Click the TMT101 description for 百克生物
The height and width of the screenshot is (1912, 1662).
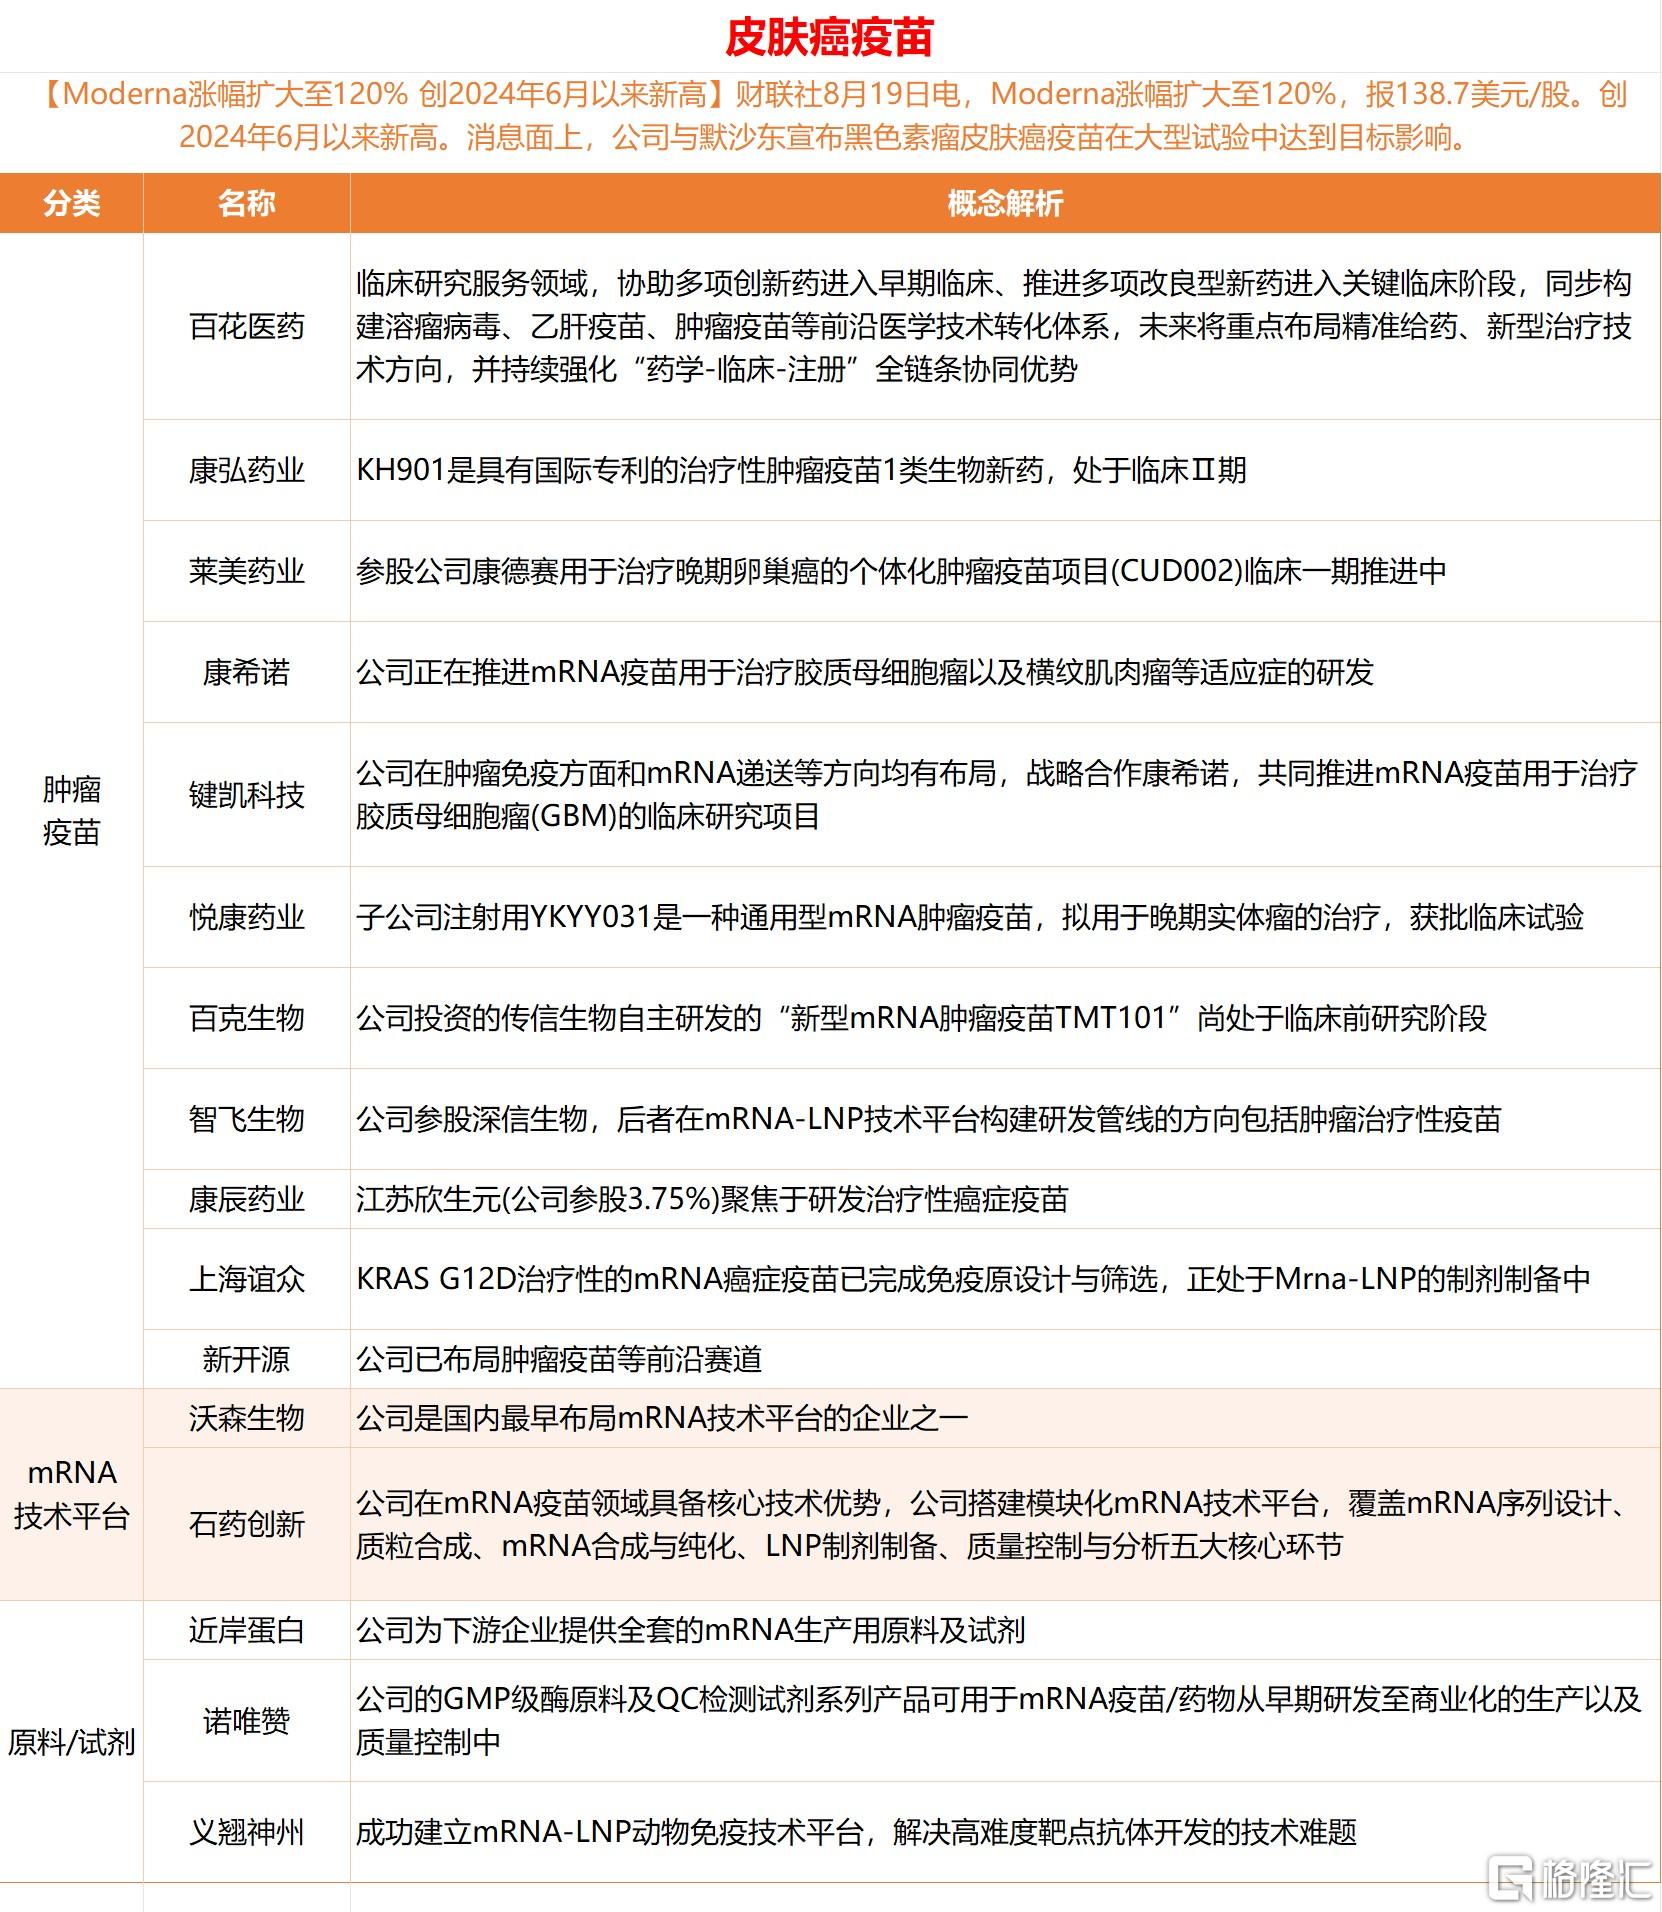922,1018
